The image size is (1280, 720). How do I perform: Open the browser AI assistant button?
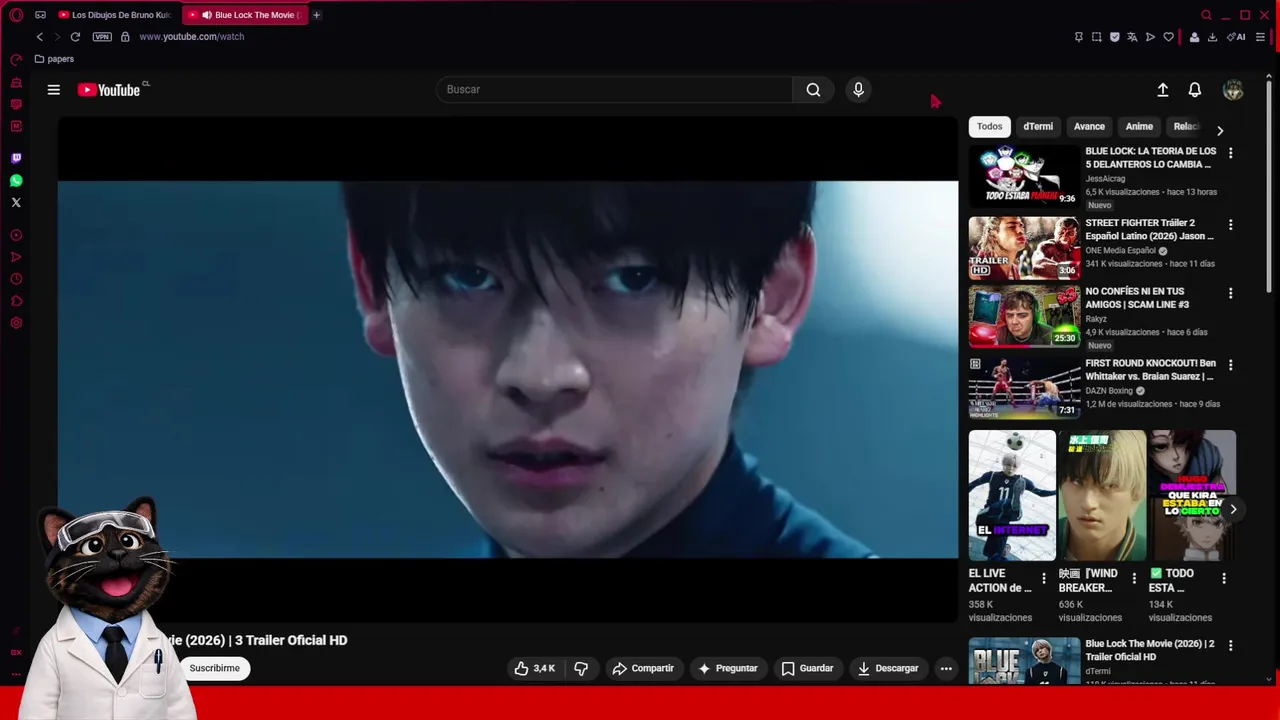pyautogui.click(x=1236, y=37)
